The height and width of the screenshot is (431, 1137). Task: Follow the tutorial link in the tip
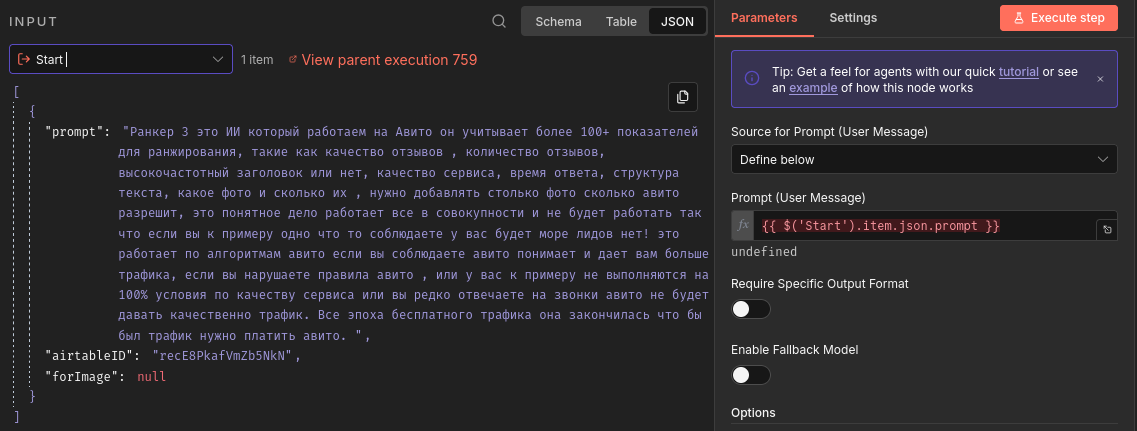(x=1018, y=72)
